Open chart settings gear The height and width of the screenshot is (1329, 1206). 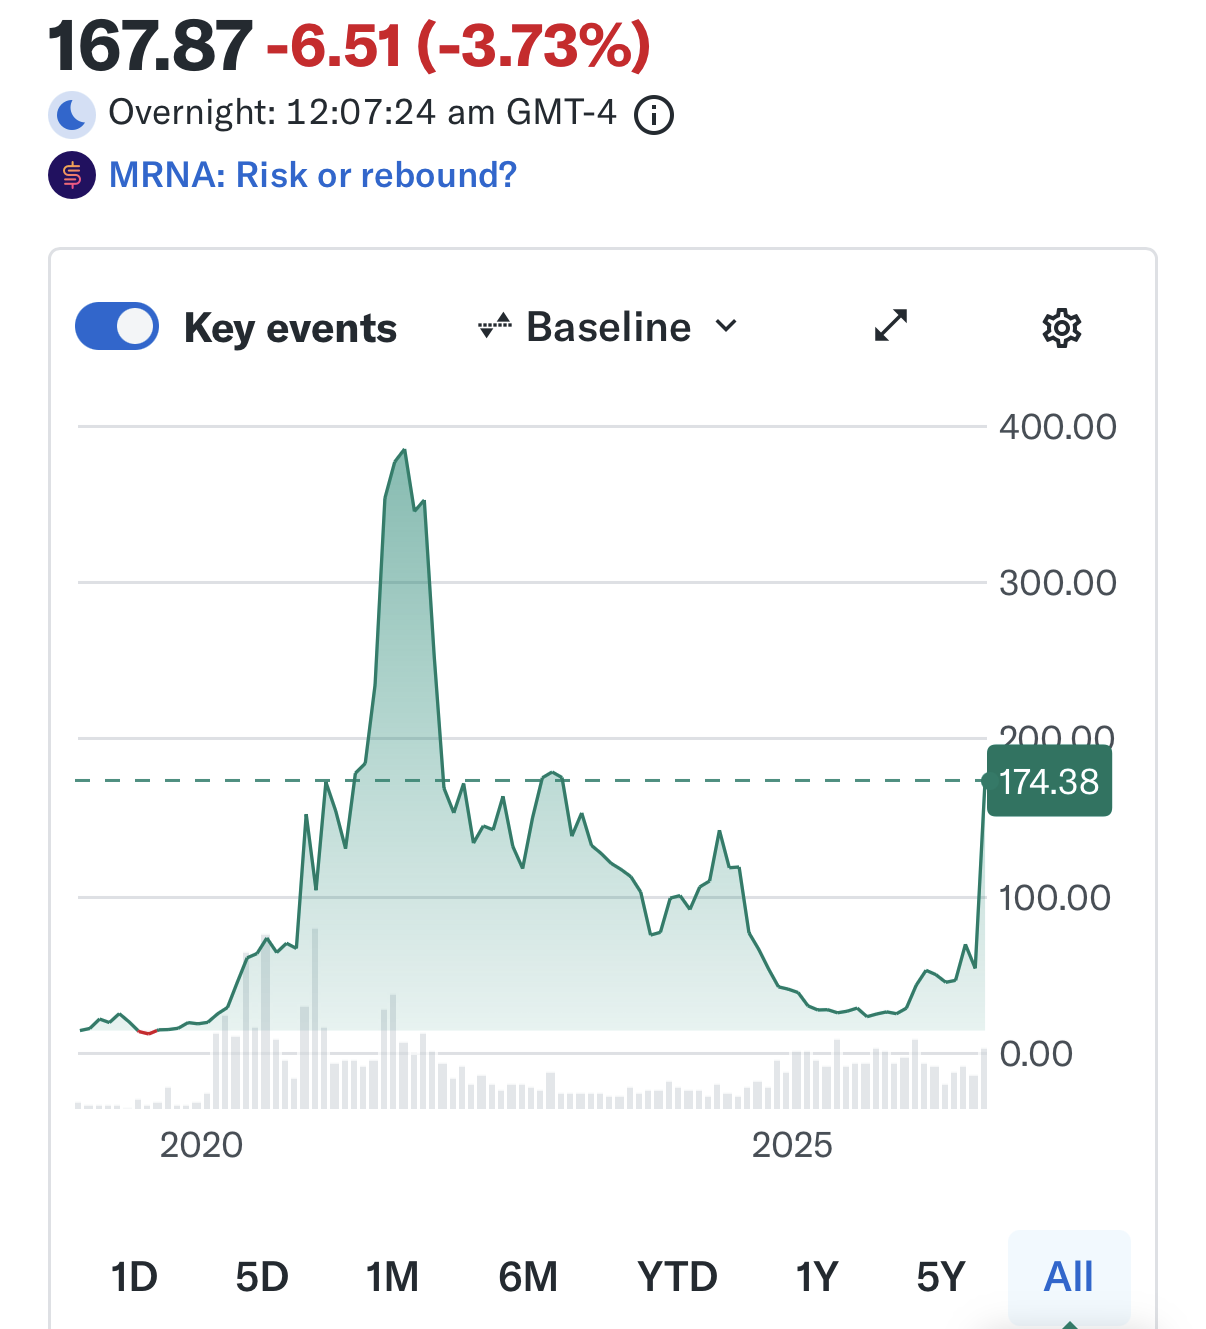(x=1062, y=328)
